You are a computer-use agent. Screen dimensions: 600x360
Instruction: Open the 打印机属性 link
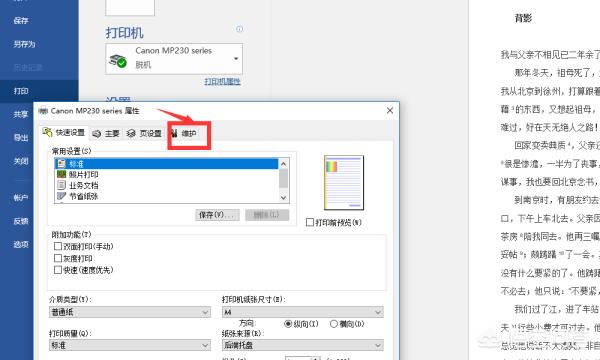pos(222,81)
